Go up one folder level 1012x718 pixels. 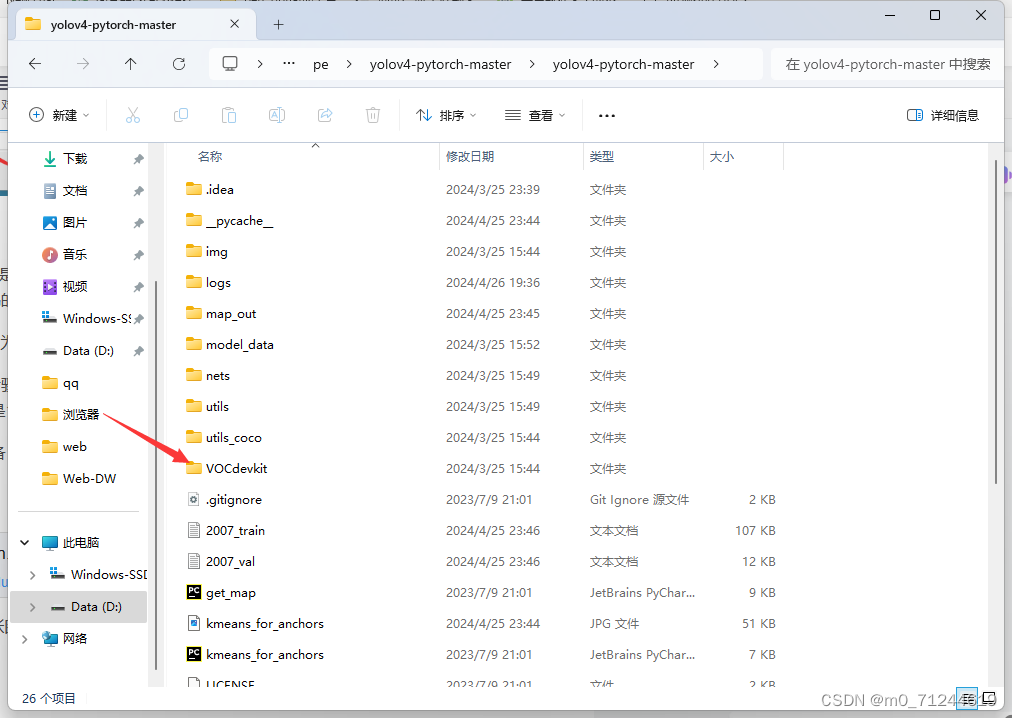point(130,64)
